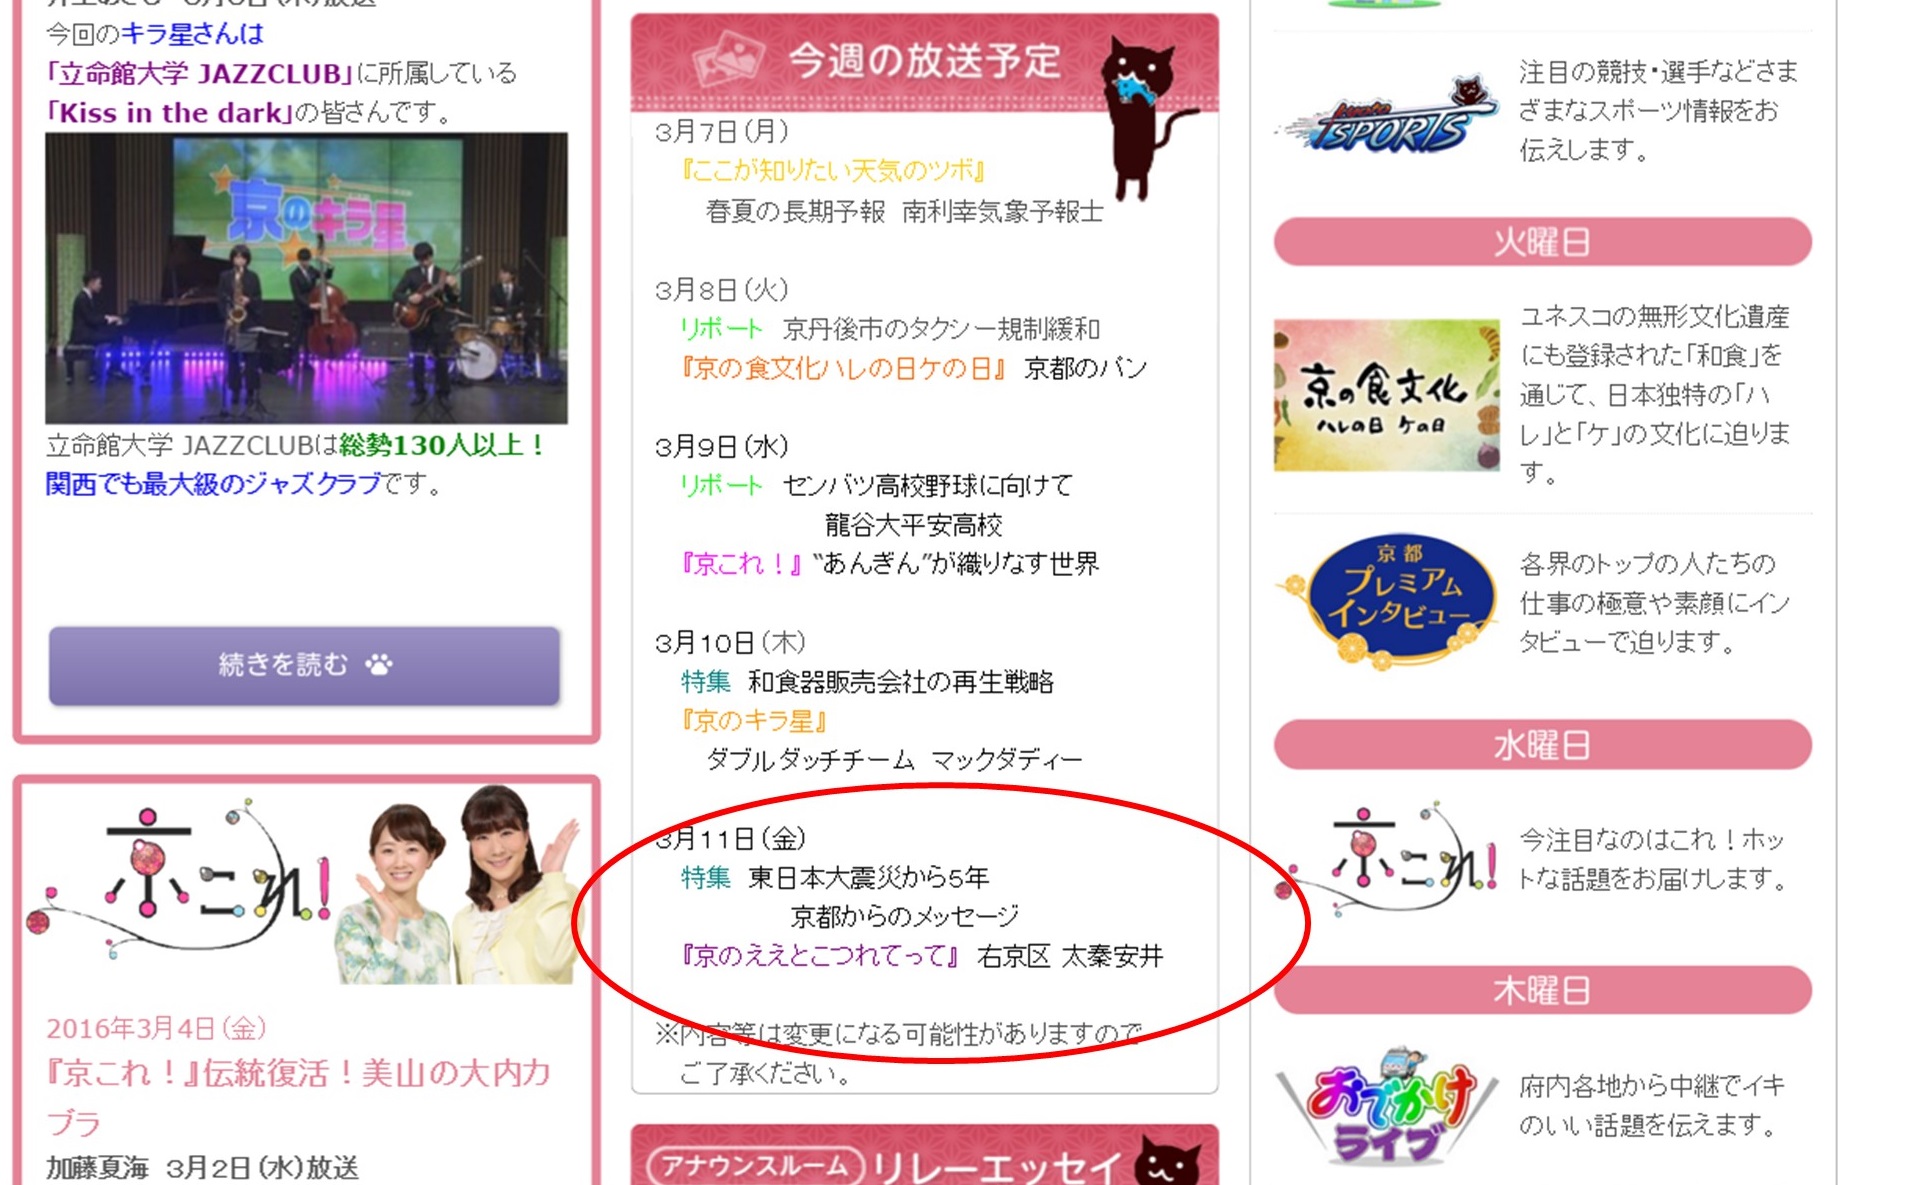This screenshot has height=1185, width=1917.
Task: Click the 京都プレミアムインタビュー logo
Action: 1386,600
